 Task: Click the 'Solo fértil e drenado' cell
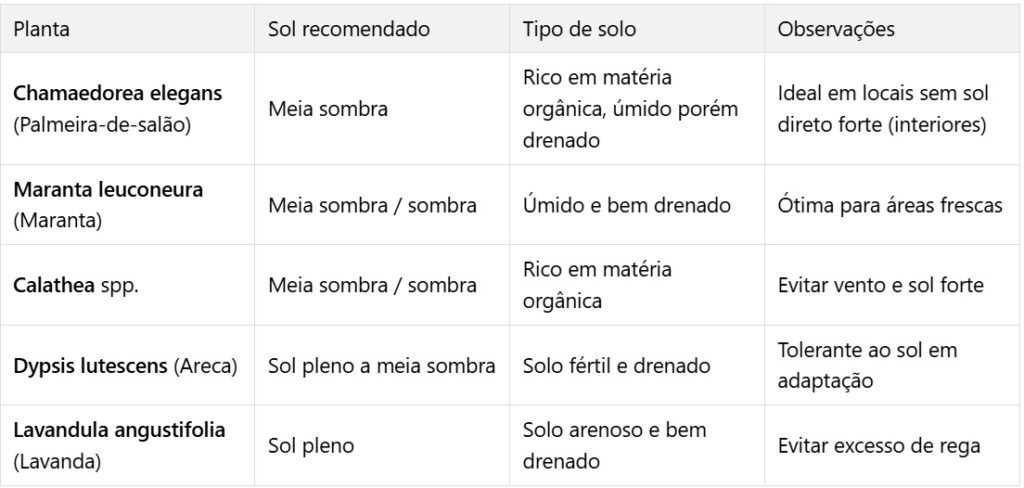click(616, 366)
